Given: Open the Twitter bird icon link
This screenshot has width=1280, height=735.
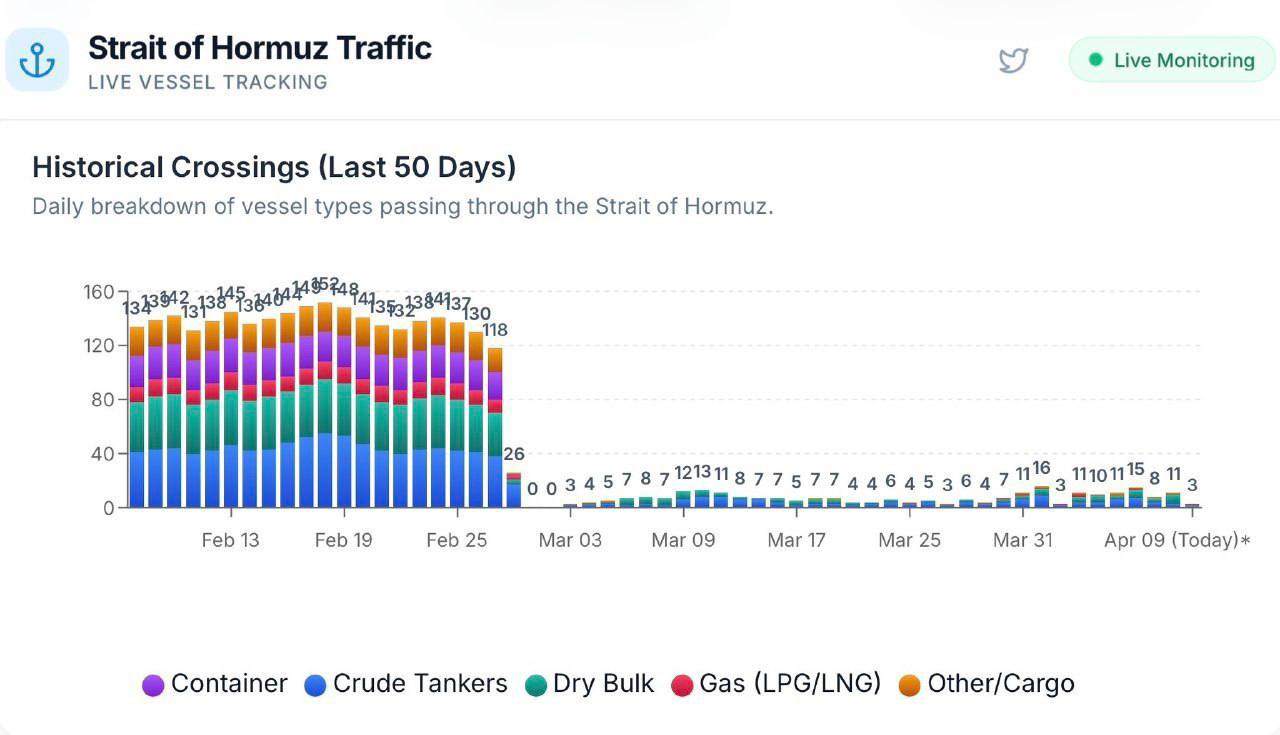Looking at the screenshot, I should click(x=1013, y=60).
